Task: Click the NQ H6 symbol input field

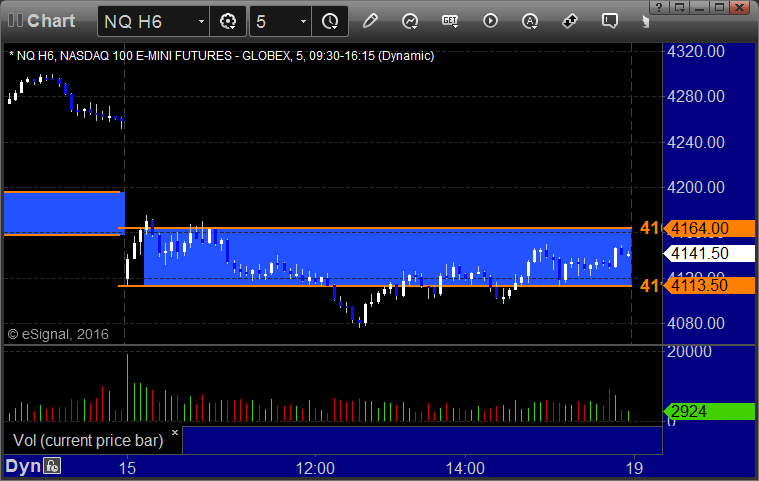Action: 148,21
